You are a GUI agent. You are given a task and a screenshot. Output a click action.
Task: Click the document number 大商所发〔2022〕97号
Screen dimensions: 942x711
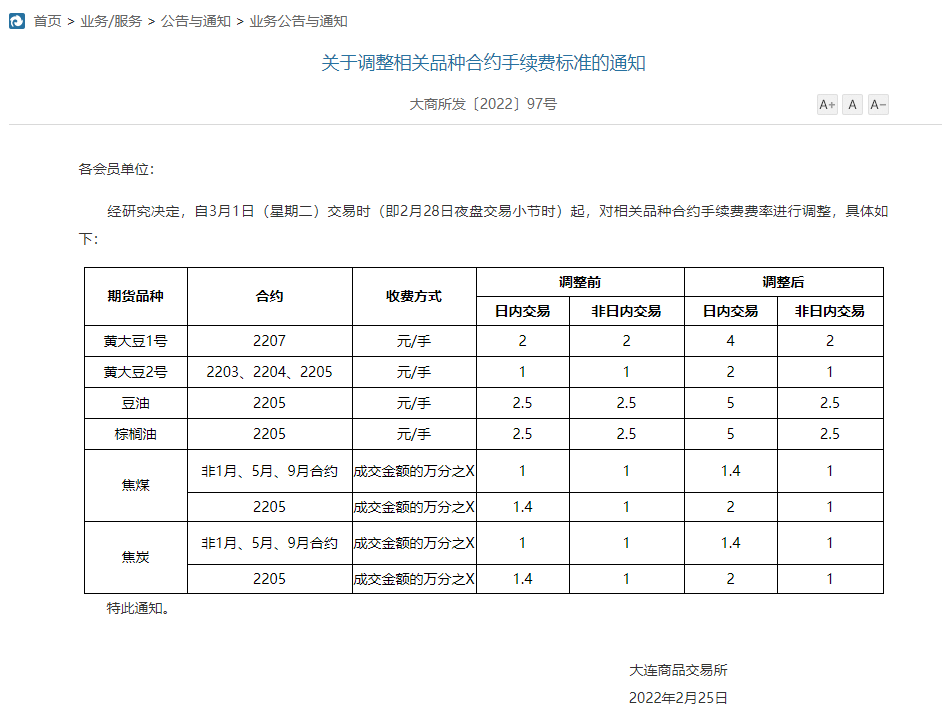(483, 104)
